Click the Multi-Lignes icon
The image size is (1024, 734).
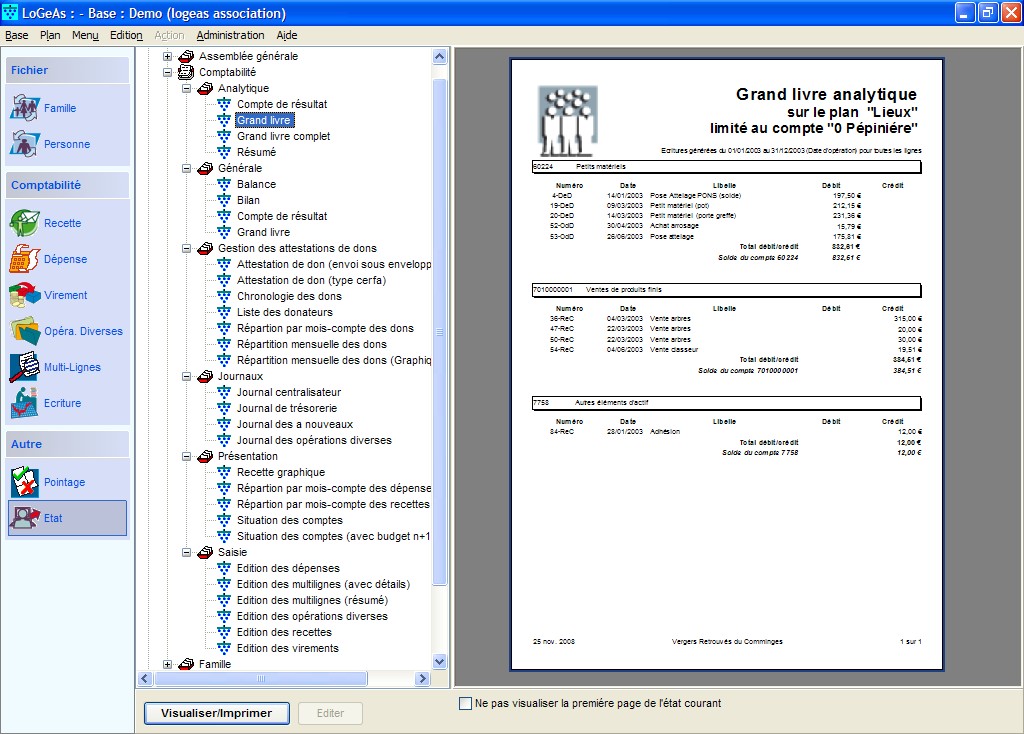25,367
